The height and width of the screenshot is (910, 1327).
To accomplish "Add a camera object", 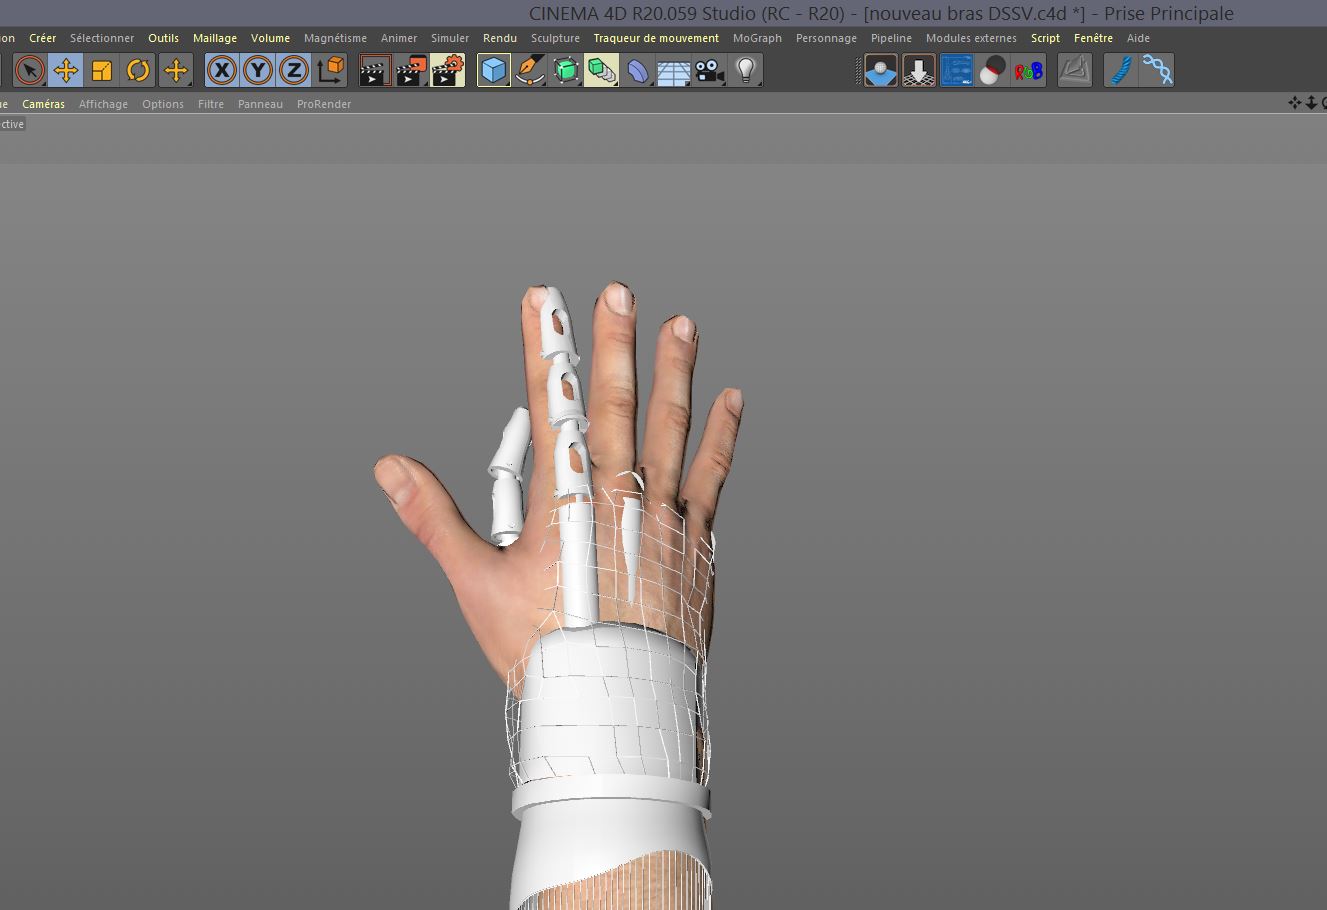I will coord(710,70).
